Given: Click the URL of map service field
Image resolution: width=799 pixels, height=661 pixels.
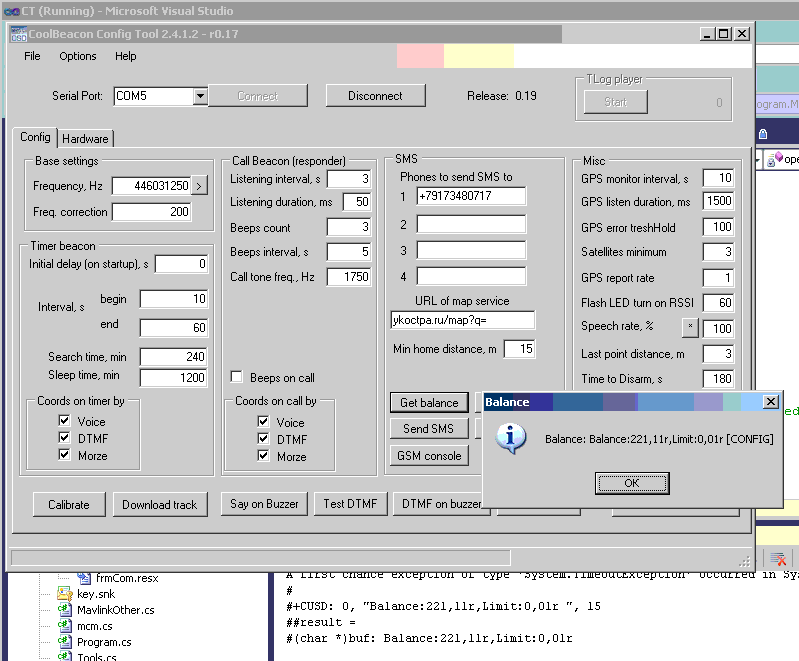Looking at the screenshot, I should (x=462, y=320).
